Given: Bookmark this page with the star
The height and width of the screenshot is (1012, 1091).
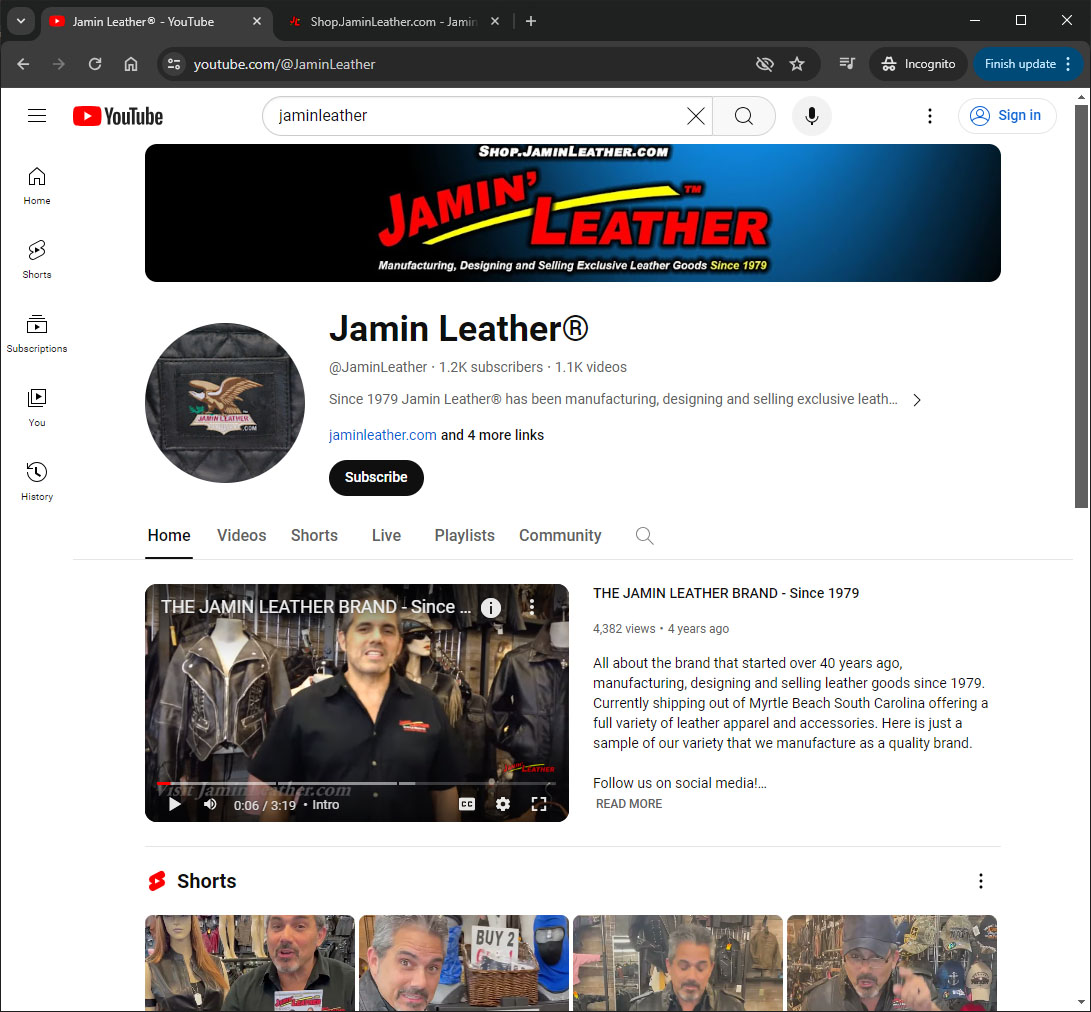Looking at the screenshot, I should (797, 64).
